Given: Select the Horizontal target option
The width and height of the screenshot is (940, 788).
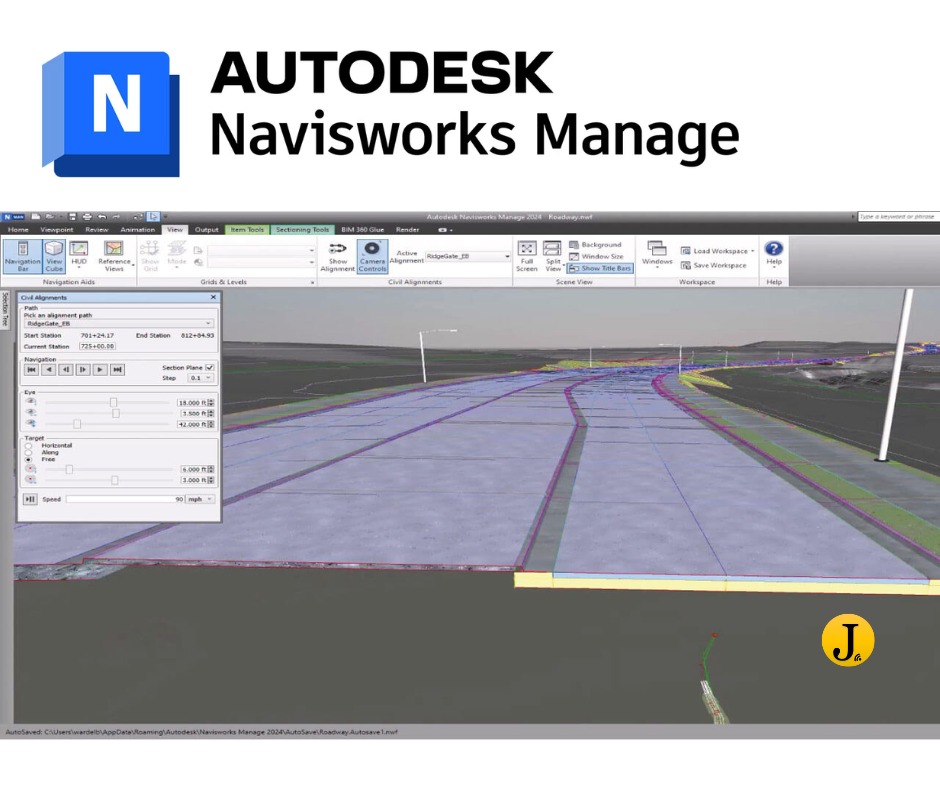Looking at the screenshot, I should 29,446.
